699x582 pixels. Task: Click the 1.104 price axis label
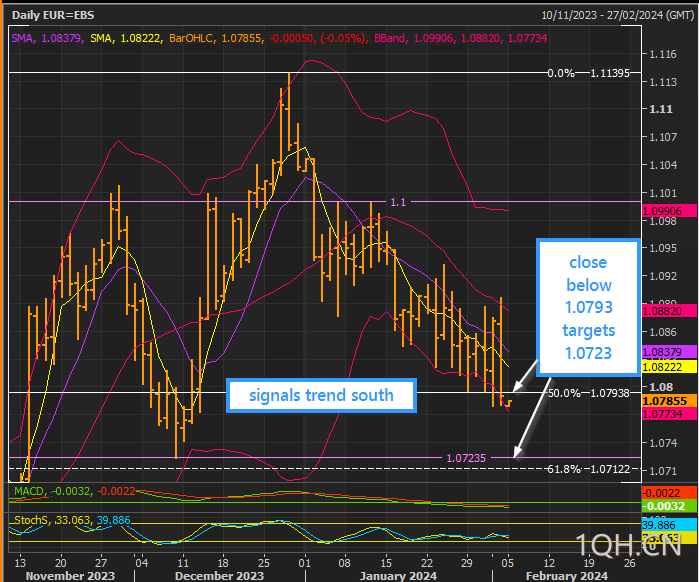click(662, 165)
